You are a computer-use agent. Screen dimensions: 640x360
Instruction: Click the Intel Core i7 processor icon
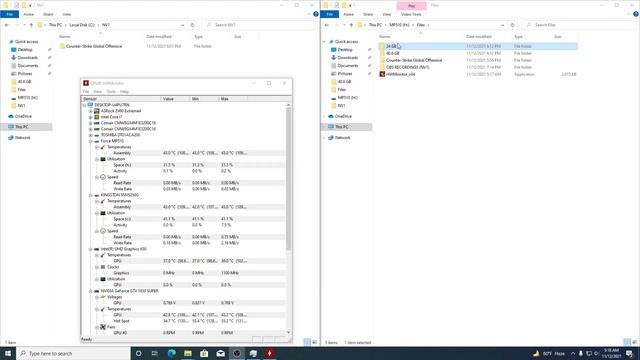97,117
